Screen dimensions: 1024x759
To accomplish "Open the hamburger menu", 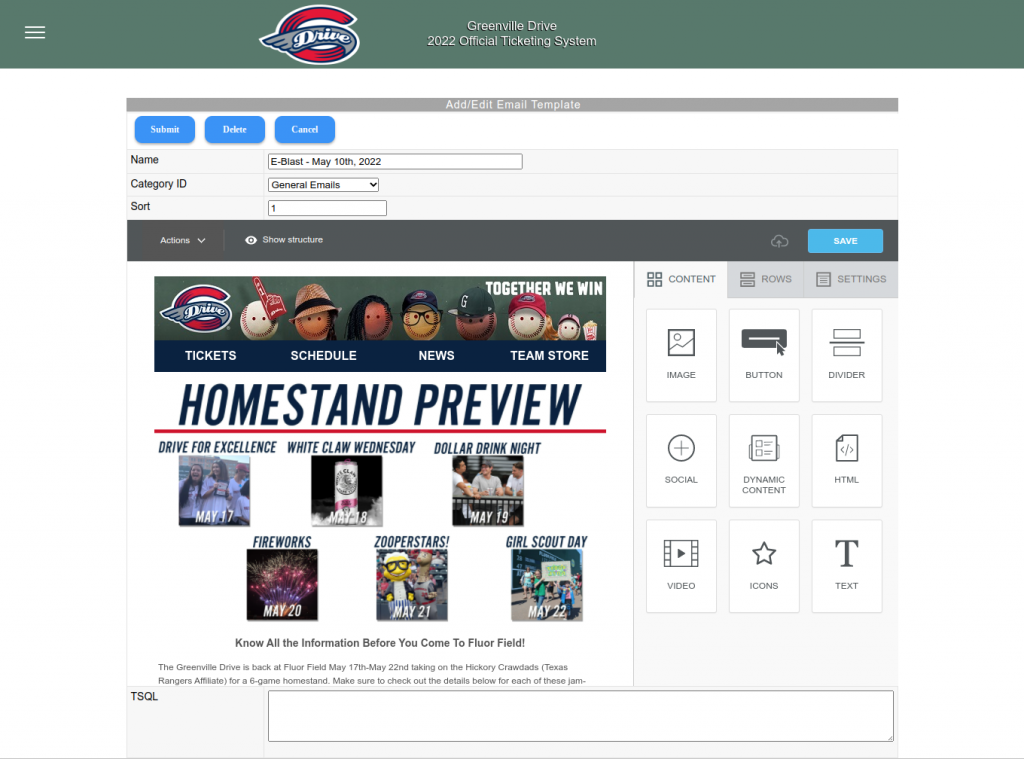I will [35, 33].
